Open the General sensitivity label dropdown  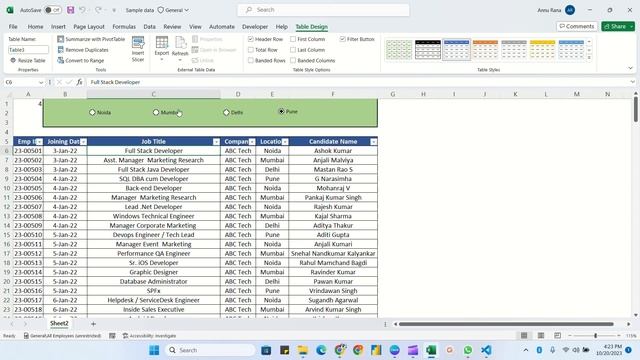(x=174, y=10)
